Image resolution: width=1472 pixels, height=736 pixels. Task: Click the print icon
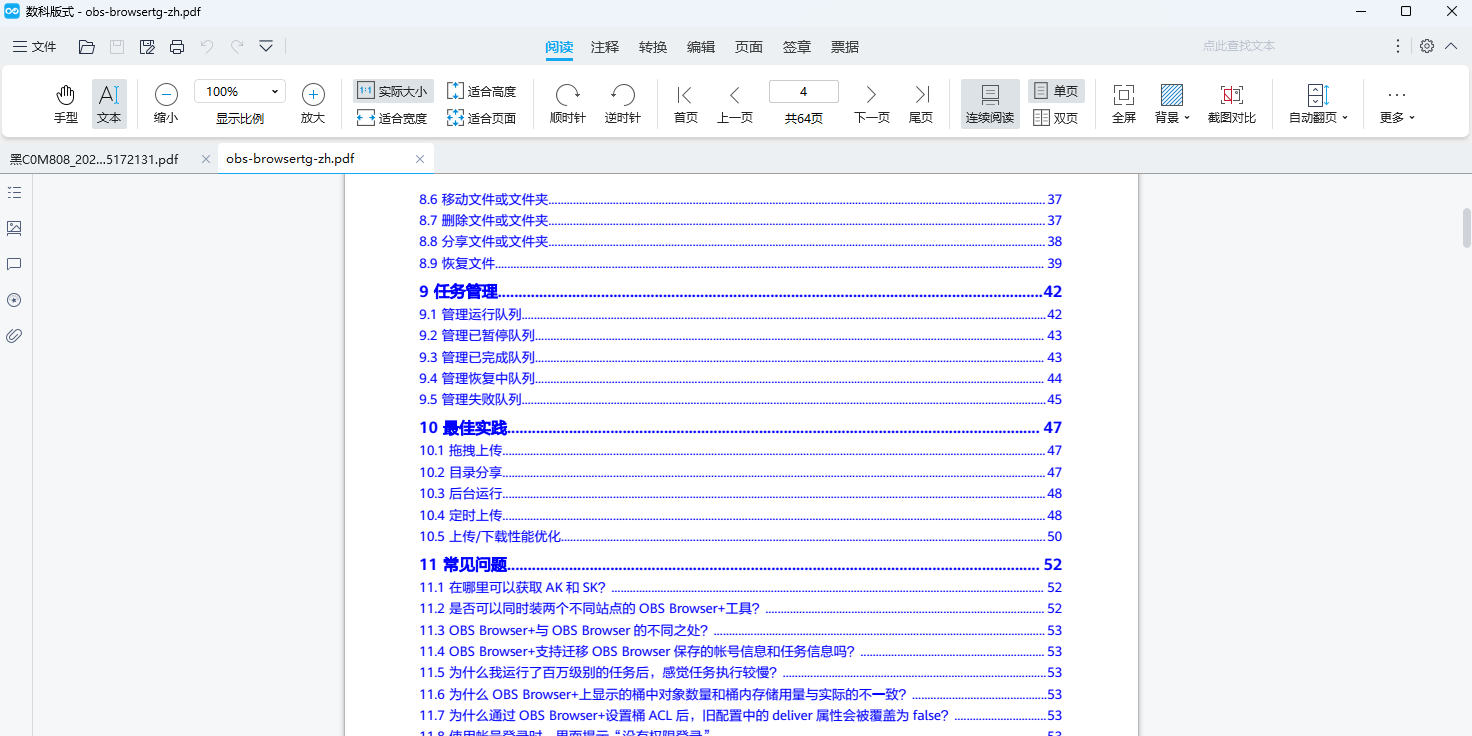177,47
